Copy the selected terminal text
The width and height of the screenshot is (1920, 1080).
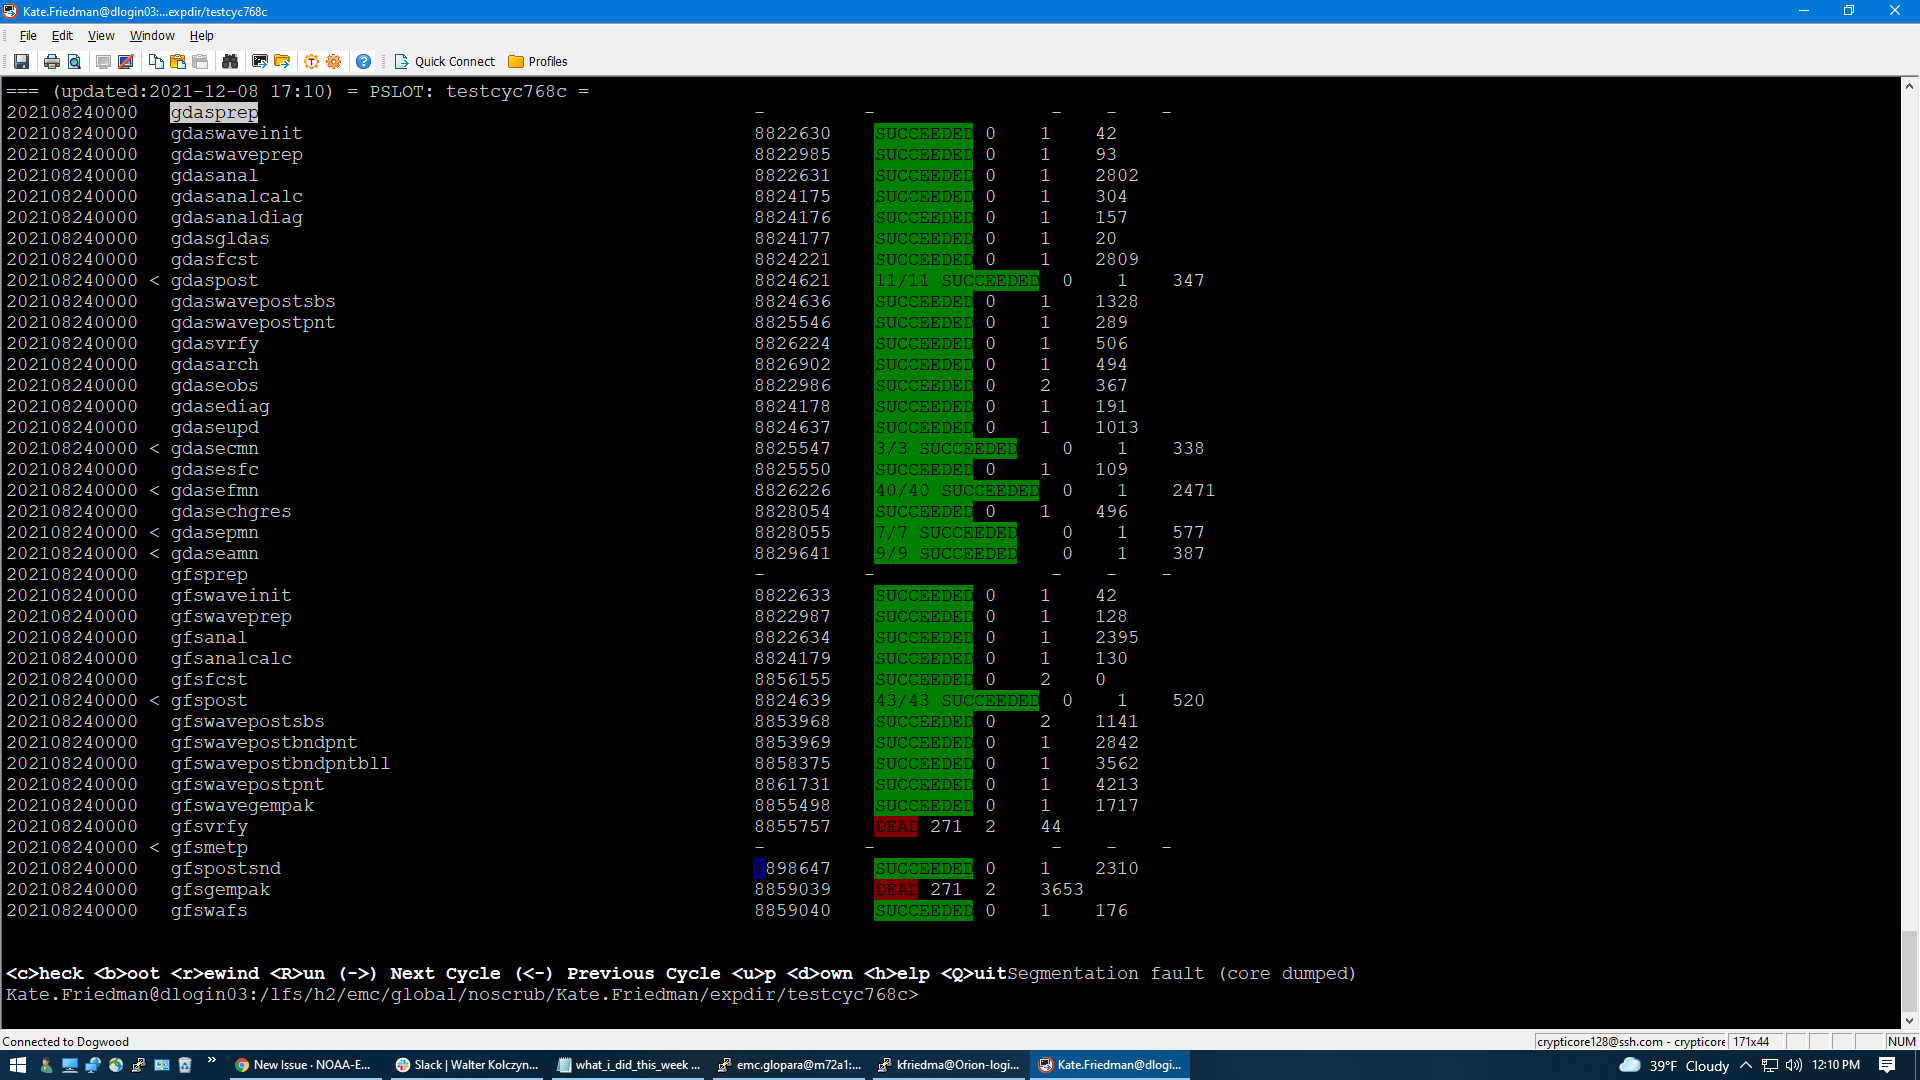point(156,61)
